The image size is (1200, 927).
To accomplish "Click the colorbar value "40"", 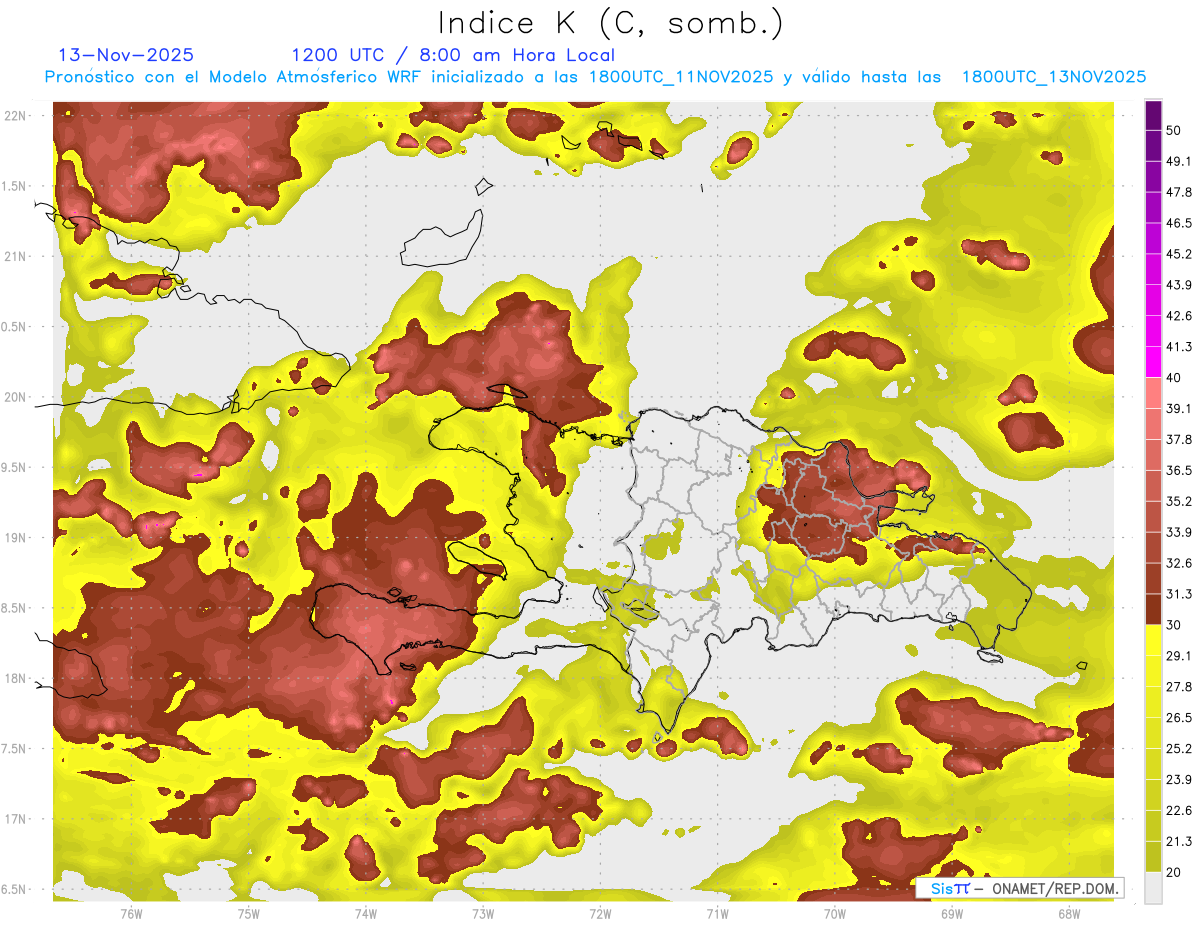I will (x=1174, y=377).
